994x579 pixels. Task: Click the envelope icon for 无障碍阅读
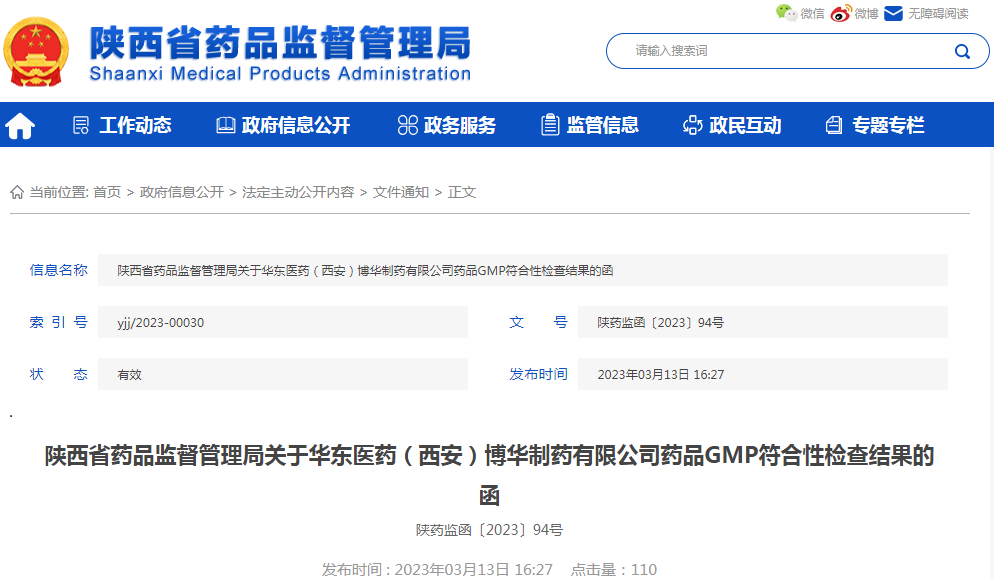point(893,13)
